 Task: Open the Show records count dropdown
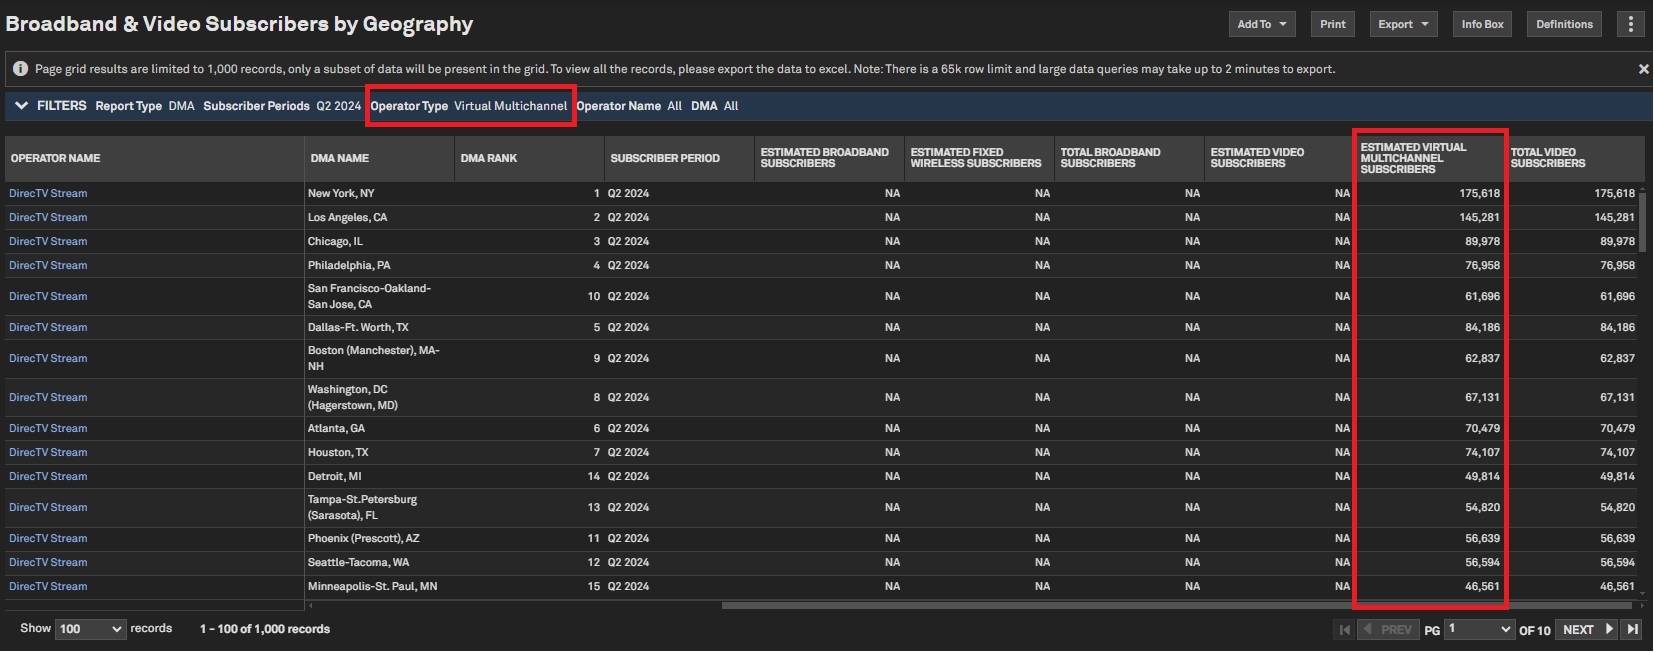pyautogui.click(x=90, y=629)
